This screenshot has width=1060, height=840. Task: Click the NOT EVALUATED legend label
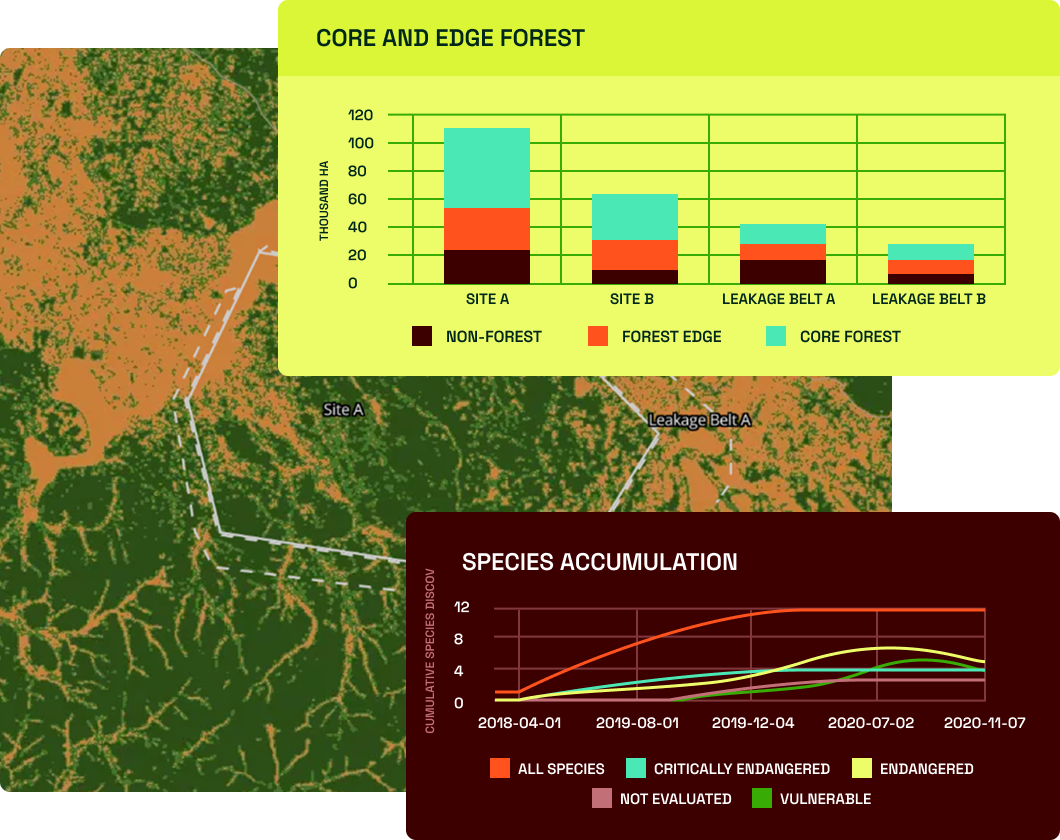pyautogui.click(x=675, y=799)
